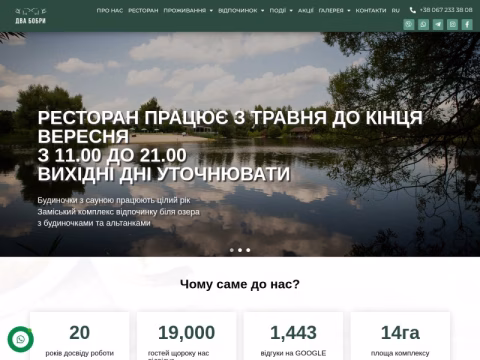Switch language to RU
The image size is (480, 360).
[396, 11]
